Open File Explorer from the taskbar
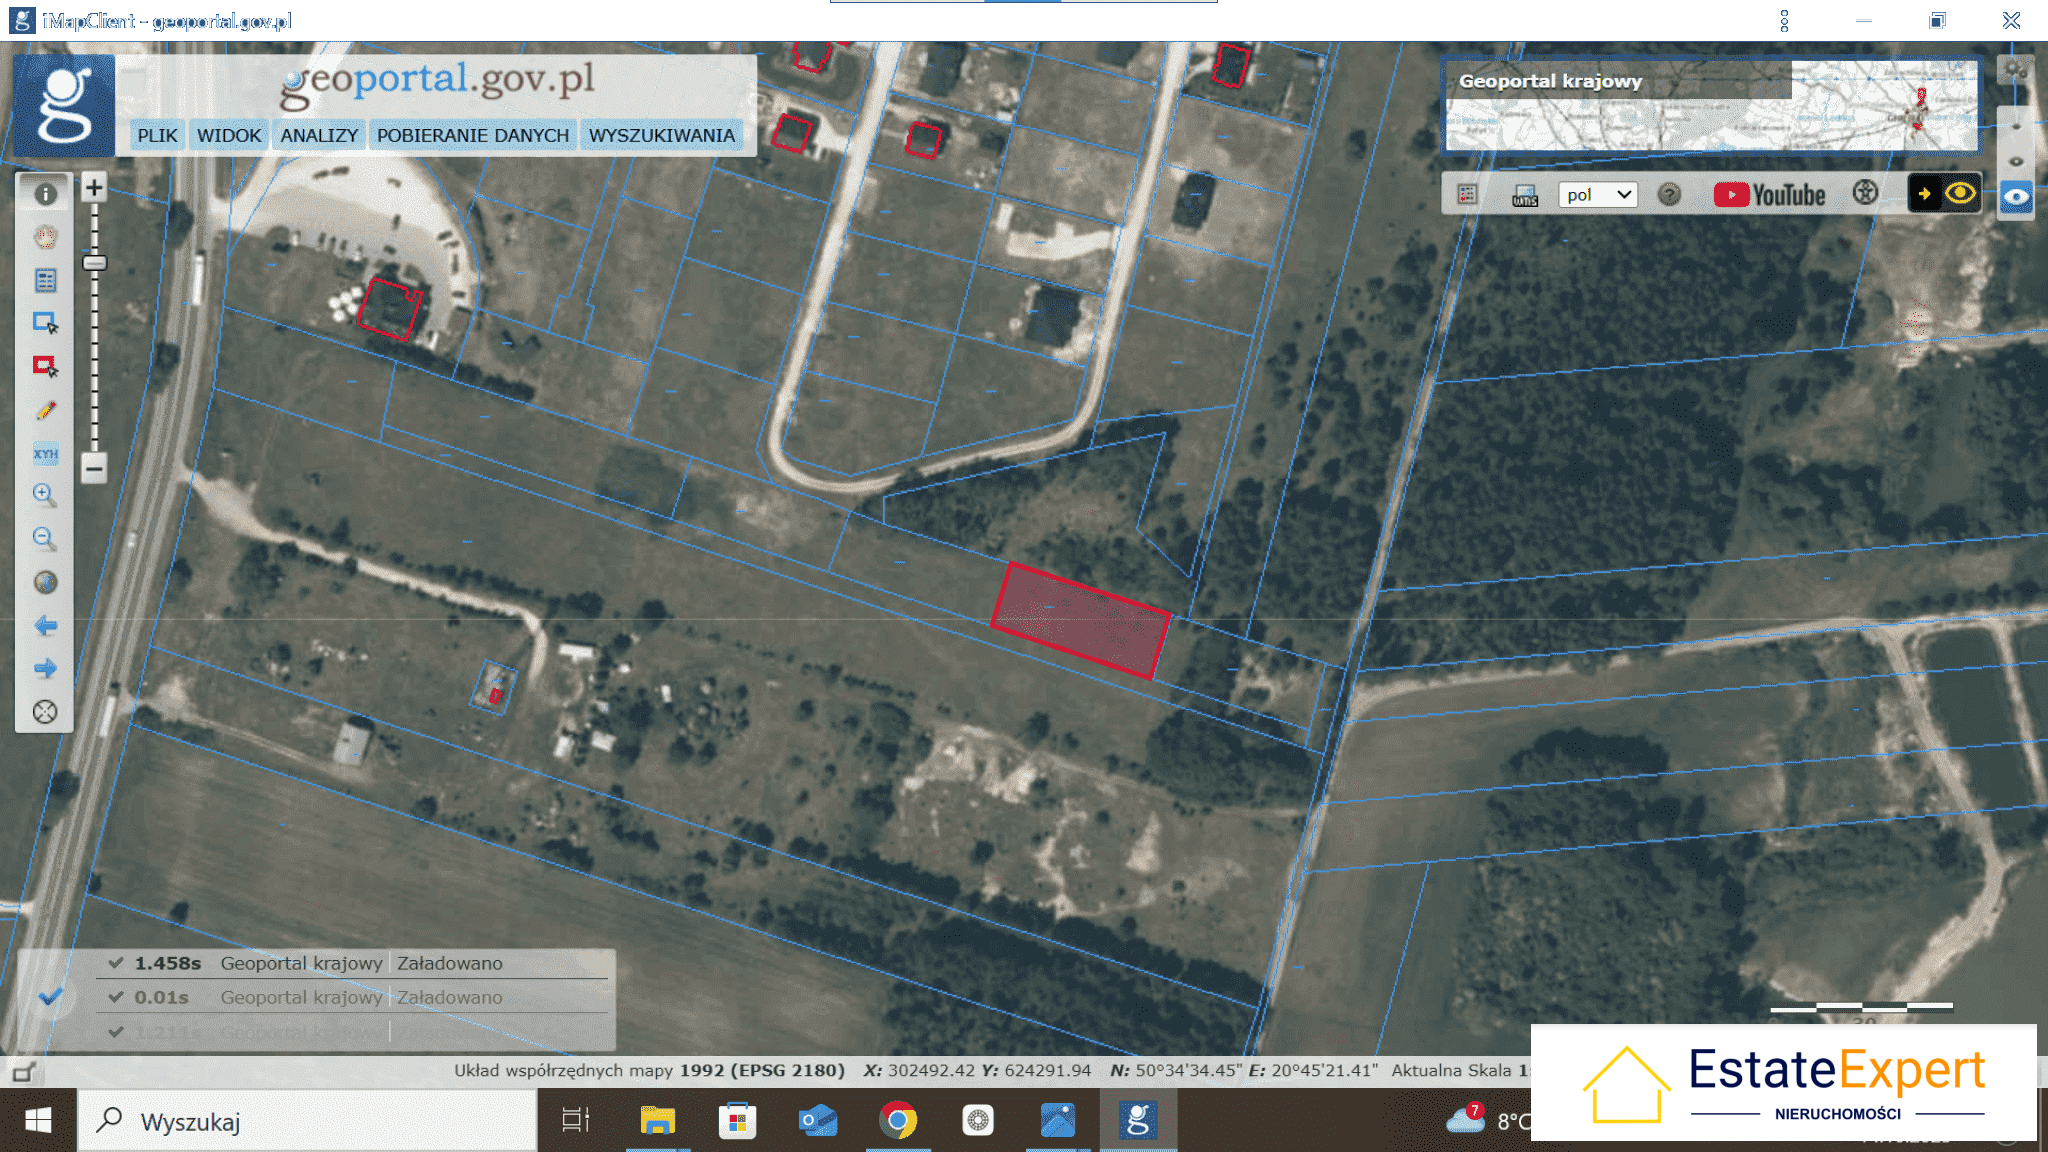The image size is (2048, 1152). click(x=657, y=1121)
